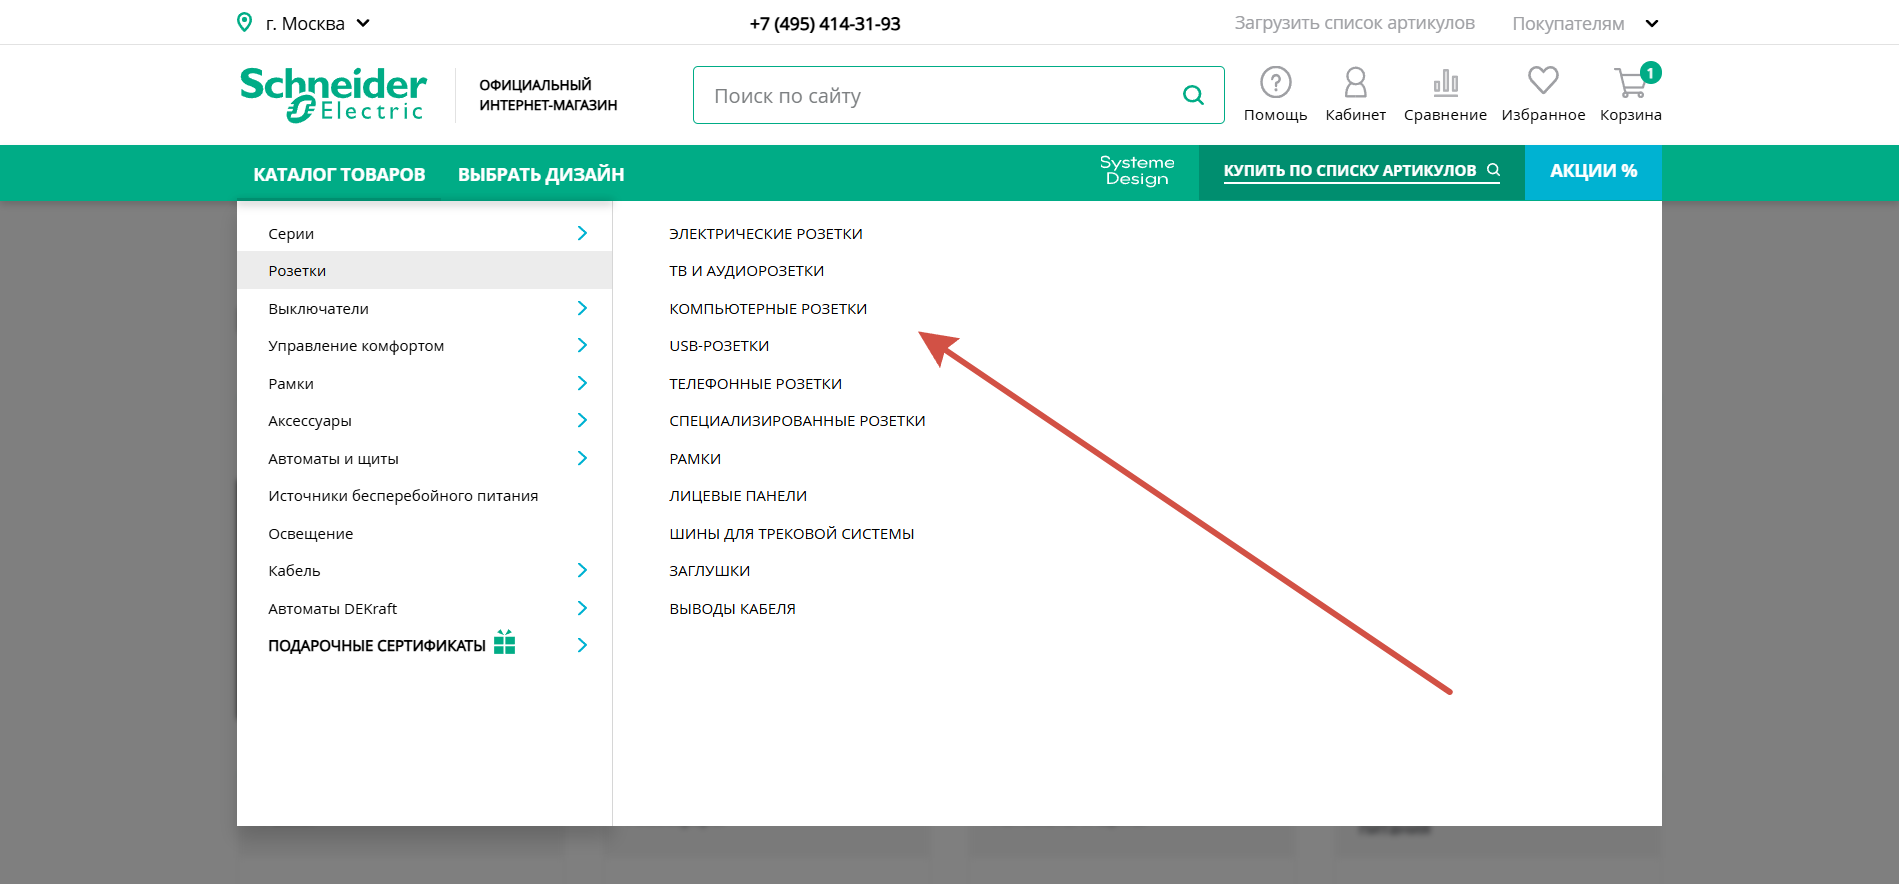Image resolution: width=1899 pixels, height=884 pixels.
Task: Open ШИНЫ ДЛЯ ТРЕКОВОЙ СИСТЕМЫ subcategory
Action: pyautogui.click(x=792, y=533)
